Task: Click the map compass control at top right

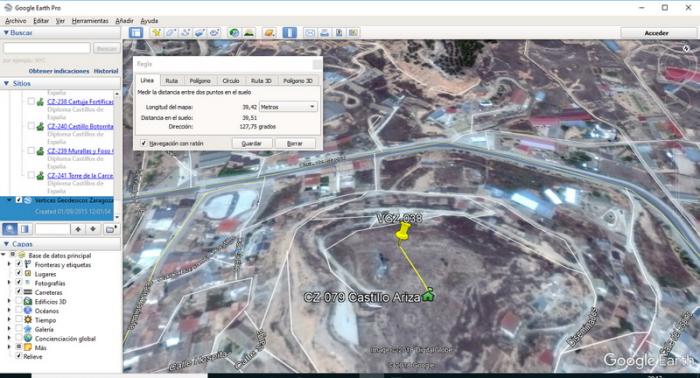Action: coord(686,49)
